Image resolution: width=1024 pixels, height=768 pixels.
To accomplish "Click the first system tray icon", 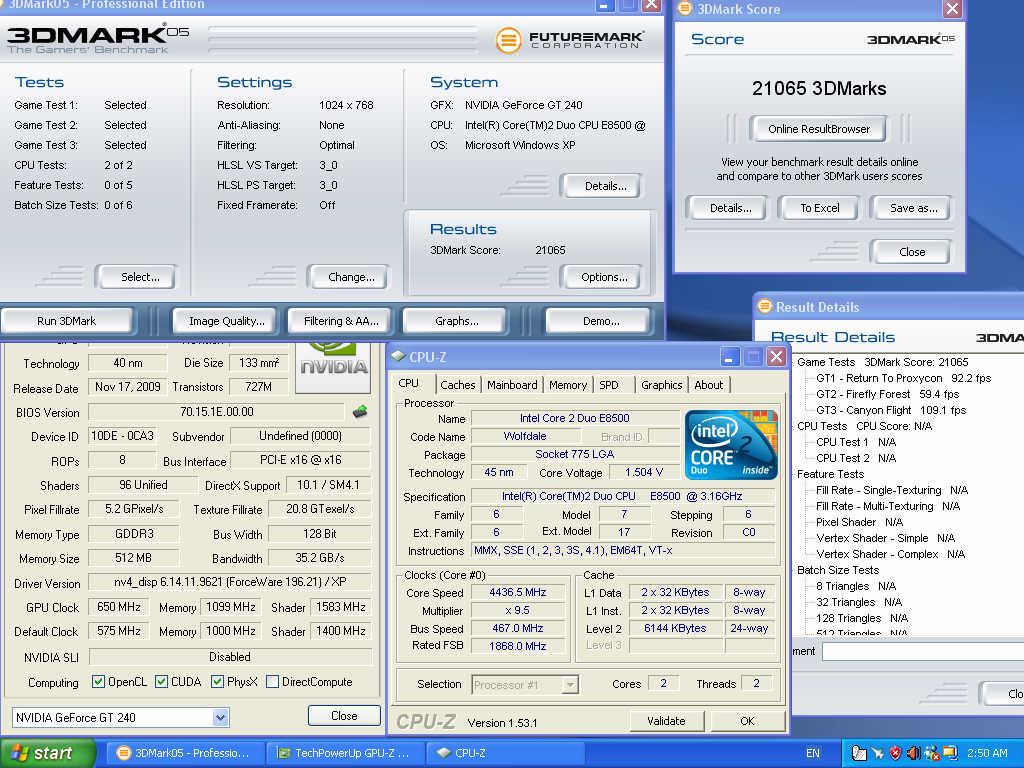I will (x=859, y=753).
